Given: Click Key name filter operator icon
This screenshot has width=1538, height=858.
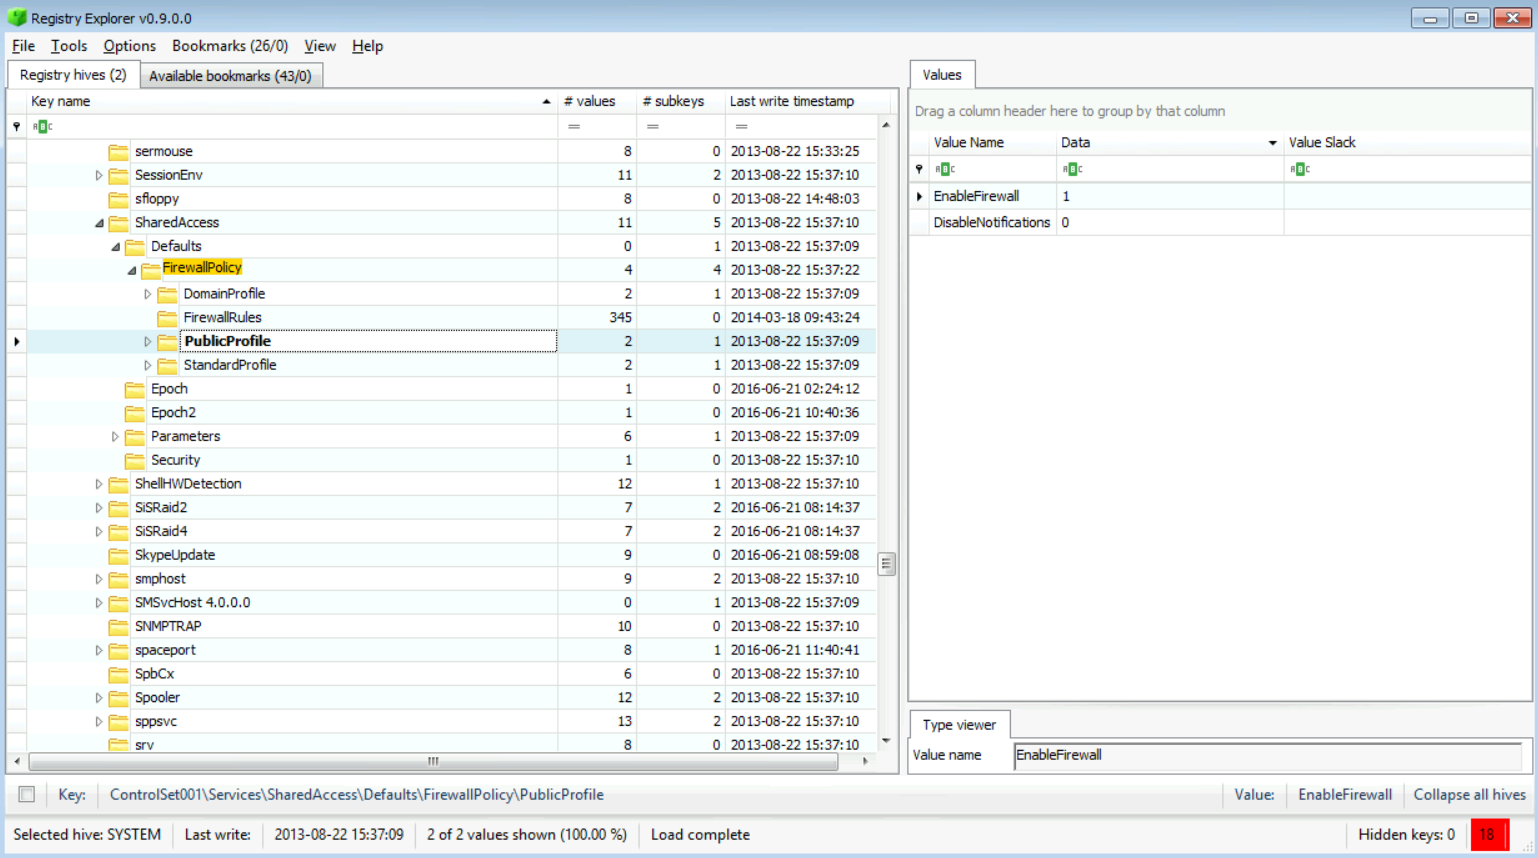Looking at the screenshot, I should click(x=42, y=126).
